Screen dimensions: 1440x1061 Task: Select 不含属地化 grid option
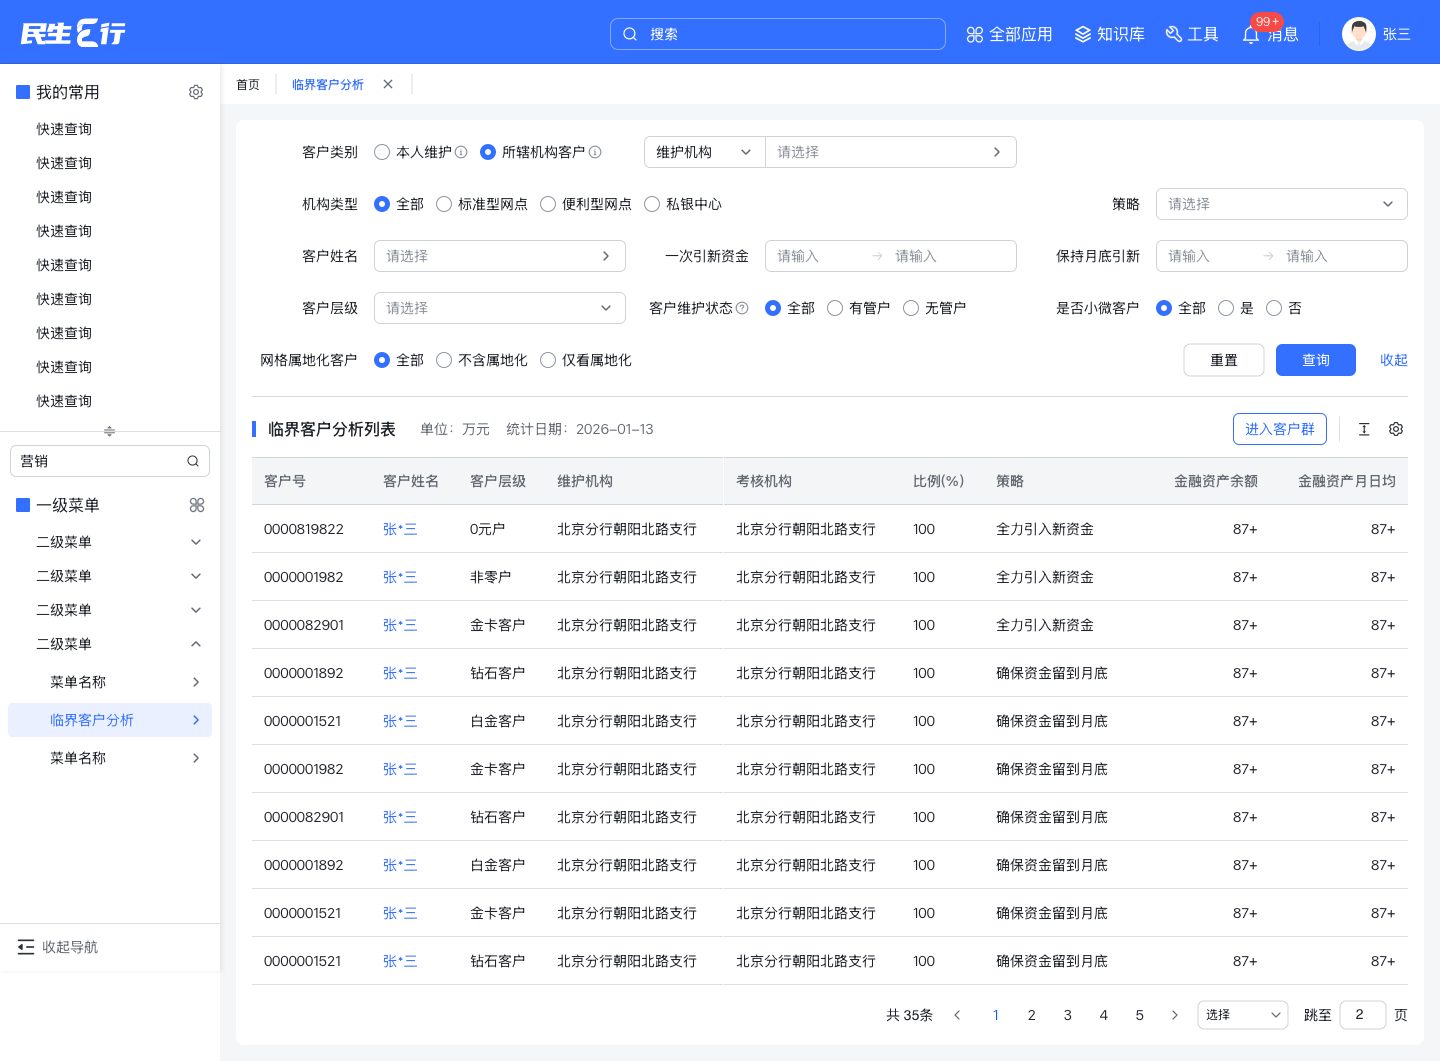[444, 360]
